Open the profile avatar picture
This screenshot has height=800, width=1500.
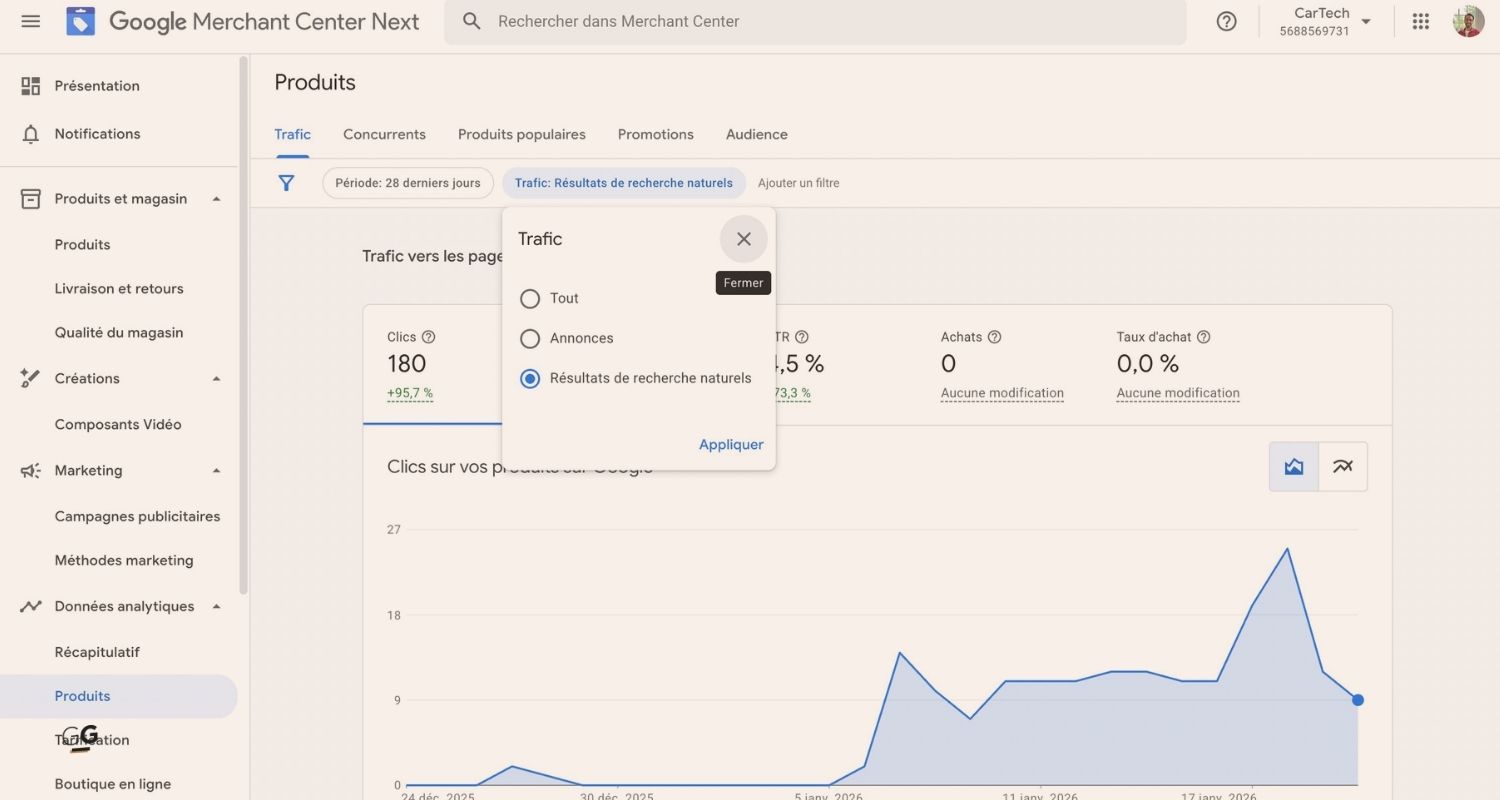pos(1468,21)
